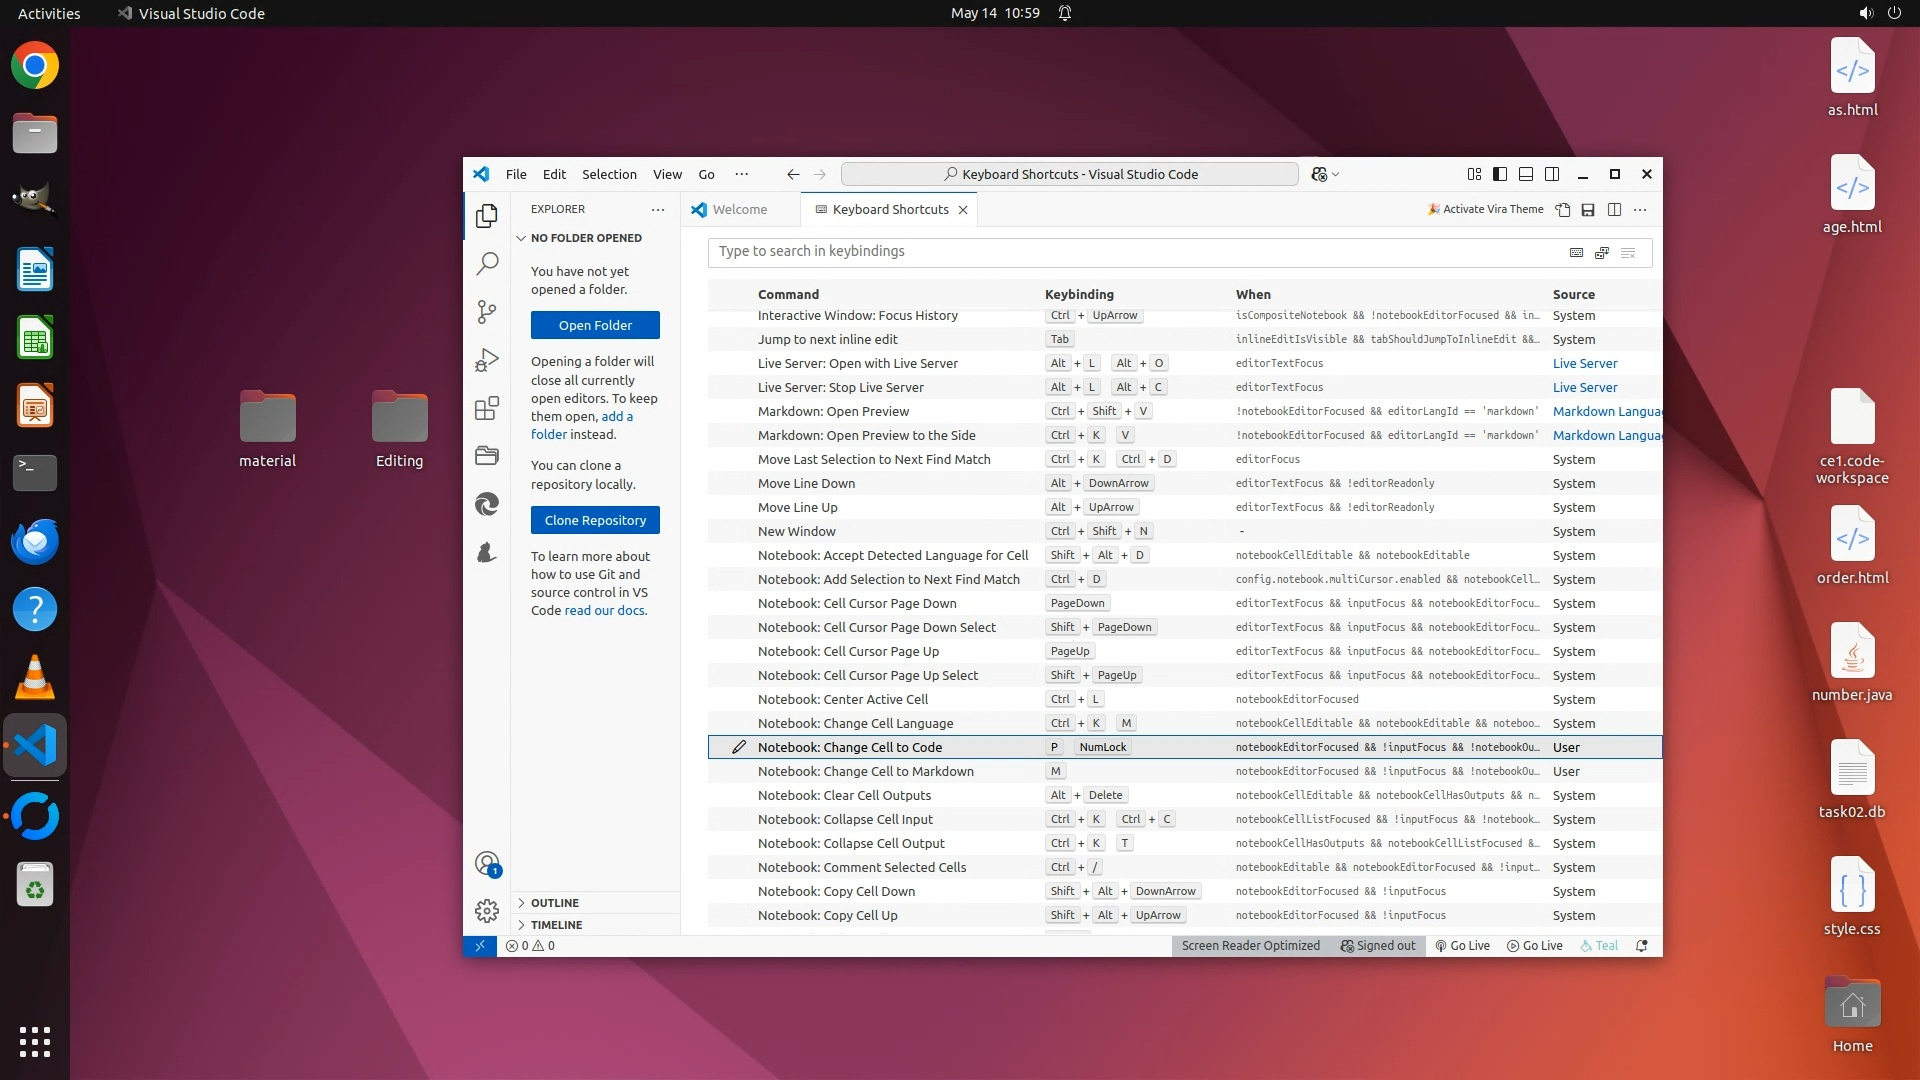Viewport: 1920px width, 1080px height.
Task: Click pencil edit icon for Change Cell to Code
Action: 739,747
